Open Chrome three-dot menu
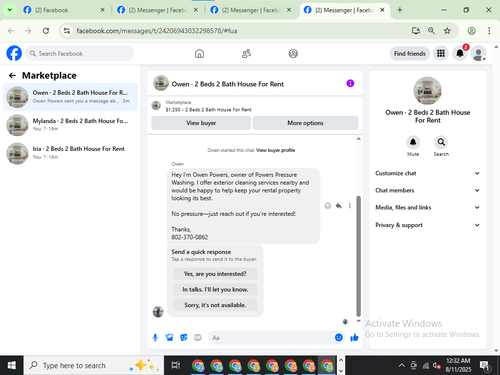The image size is (500, 375). (489, 31)
